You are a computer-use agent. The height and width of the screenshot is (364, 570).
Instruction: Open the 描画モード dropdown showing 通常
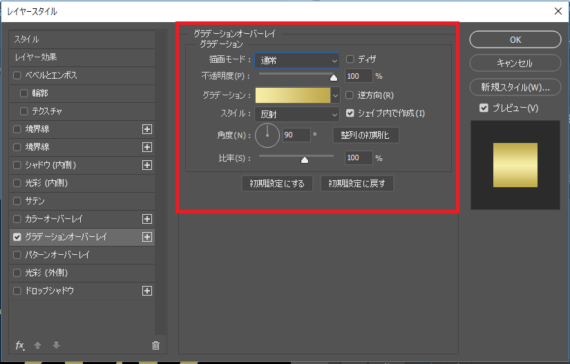tap(297, 60)
